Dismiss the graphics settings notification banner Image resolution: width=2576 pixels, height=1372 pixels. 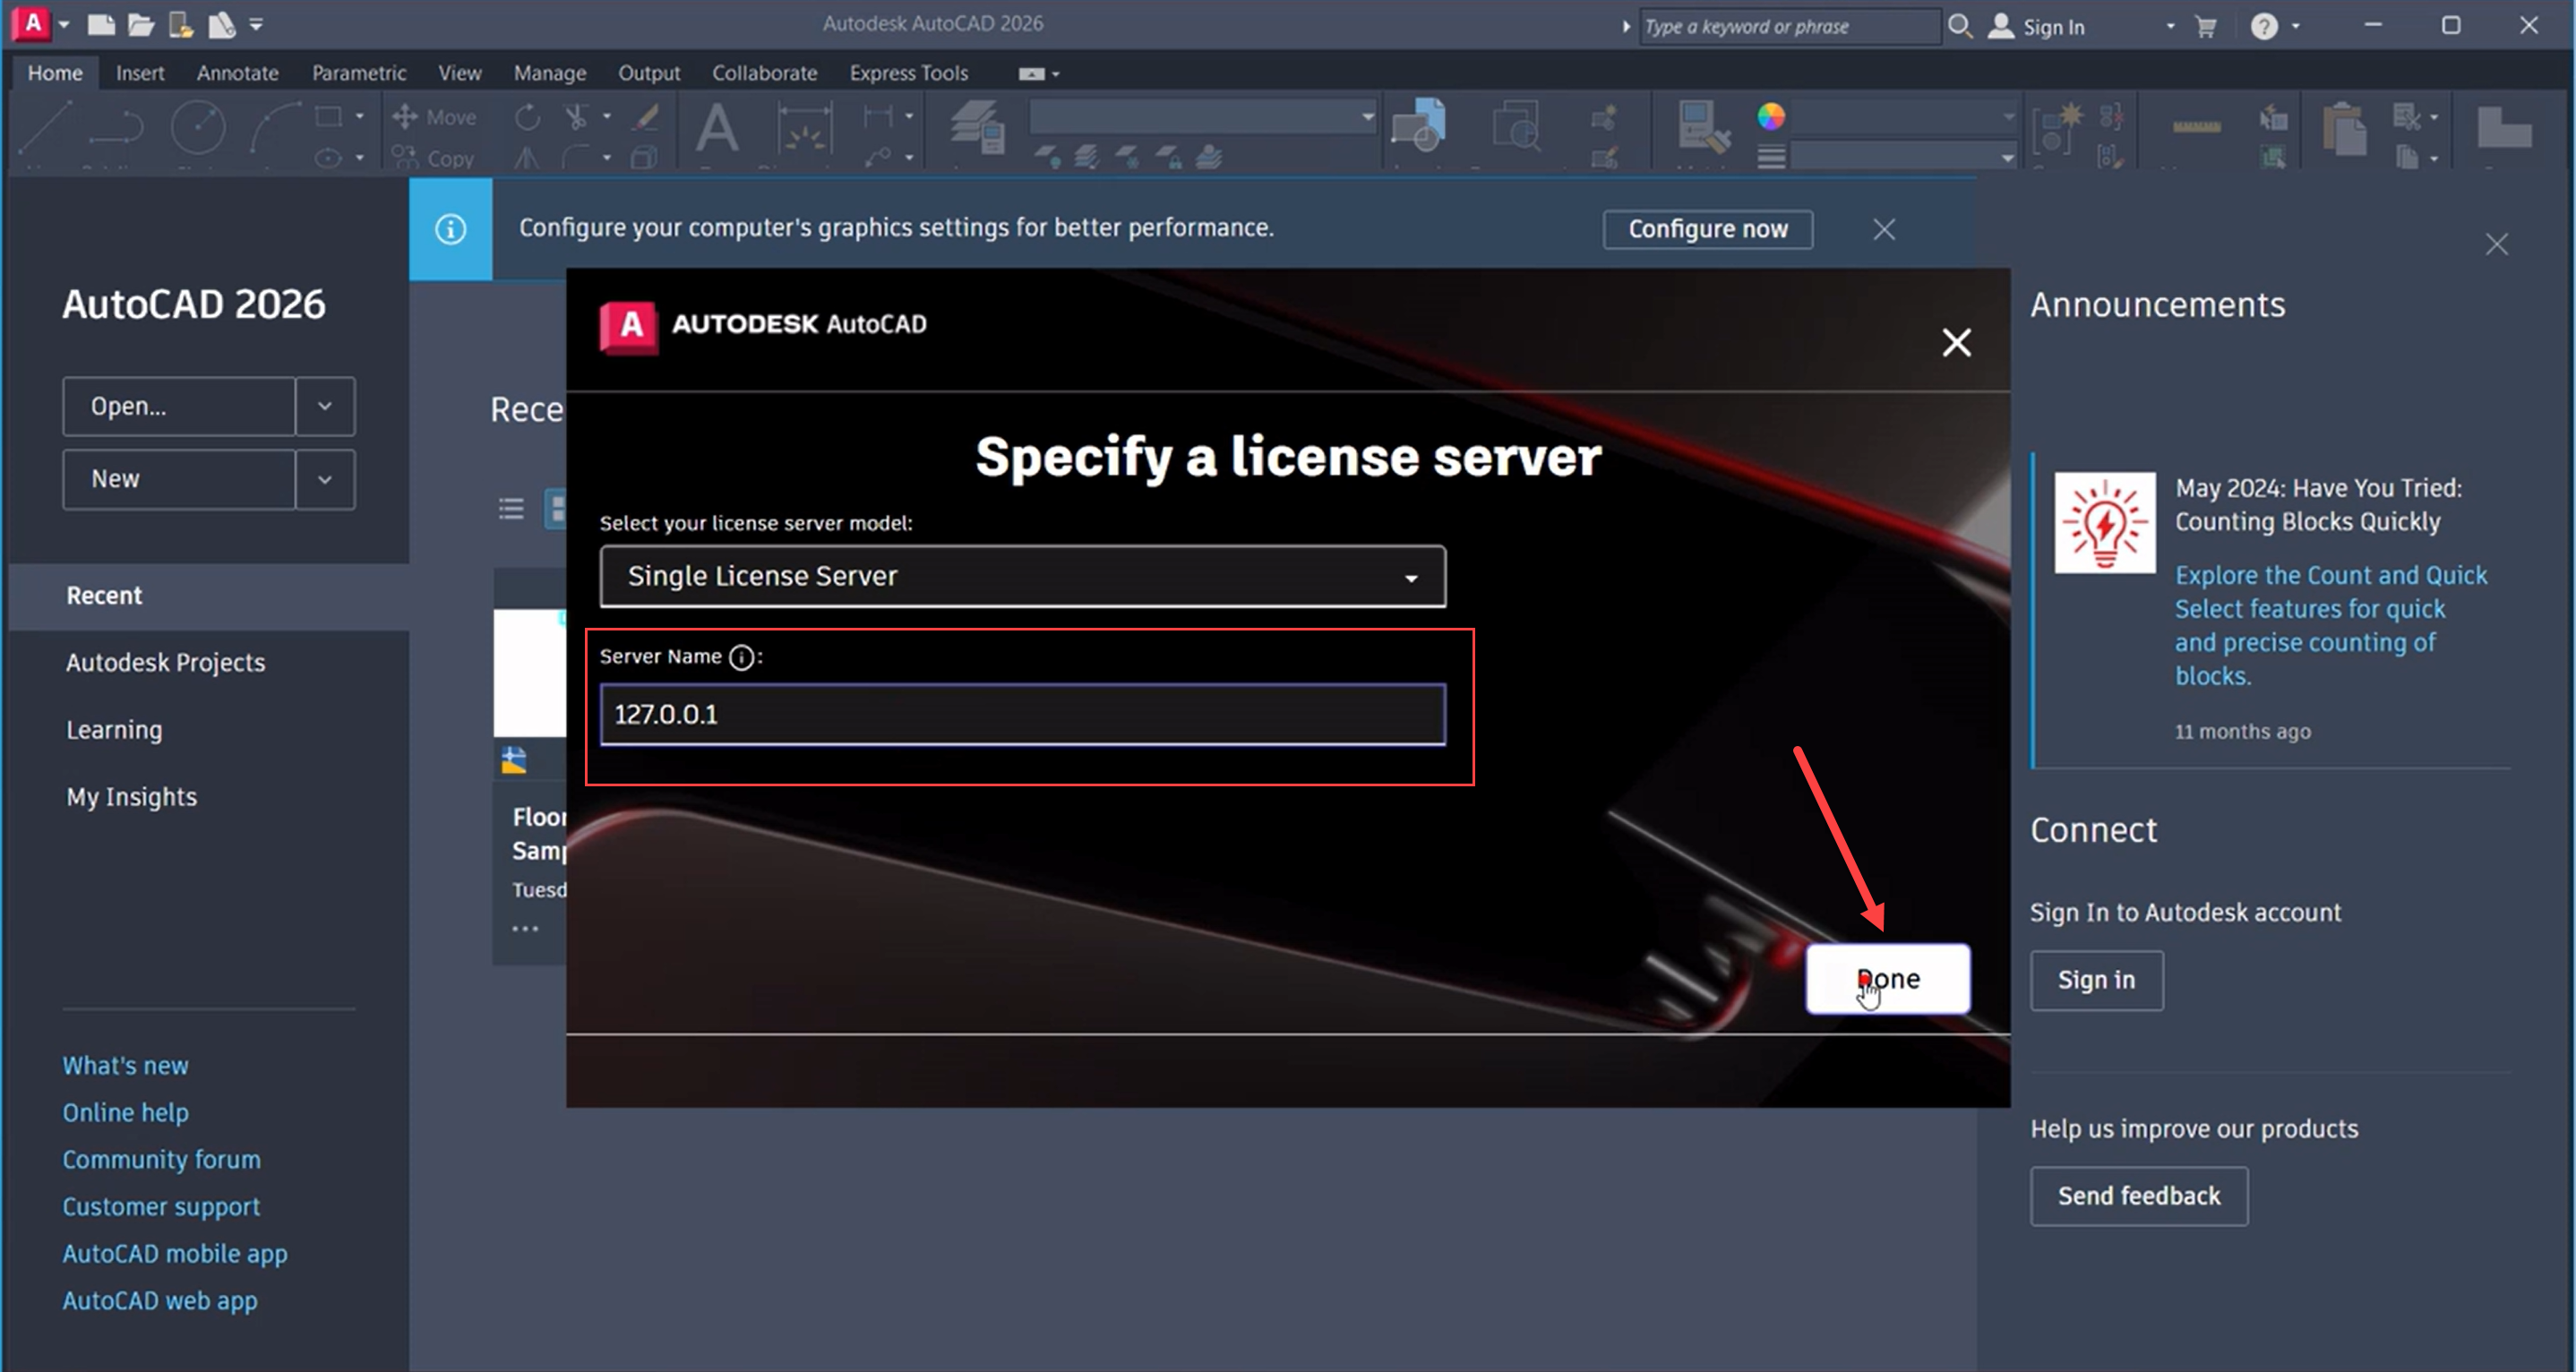point(1884,230)
